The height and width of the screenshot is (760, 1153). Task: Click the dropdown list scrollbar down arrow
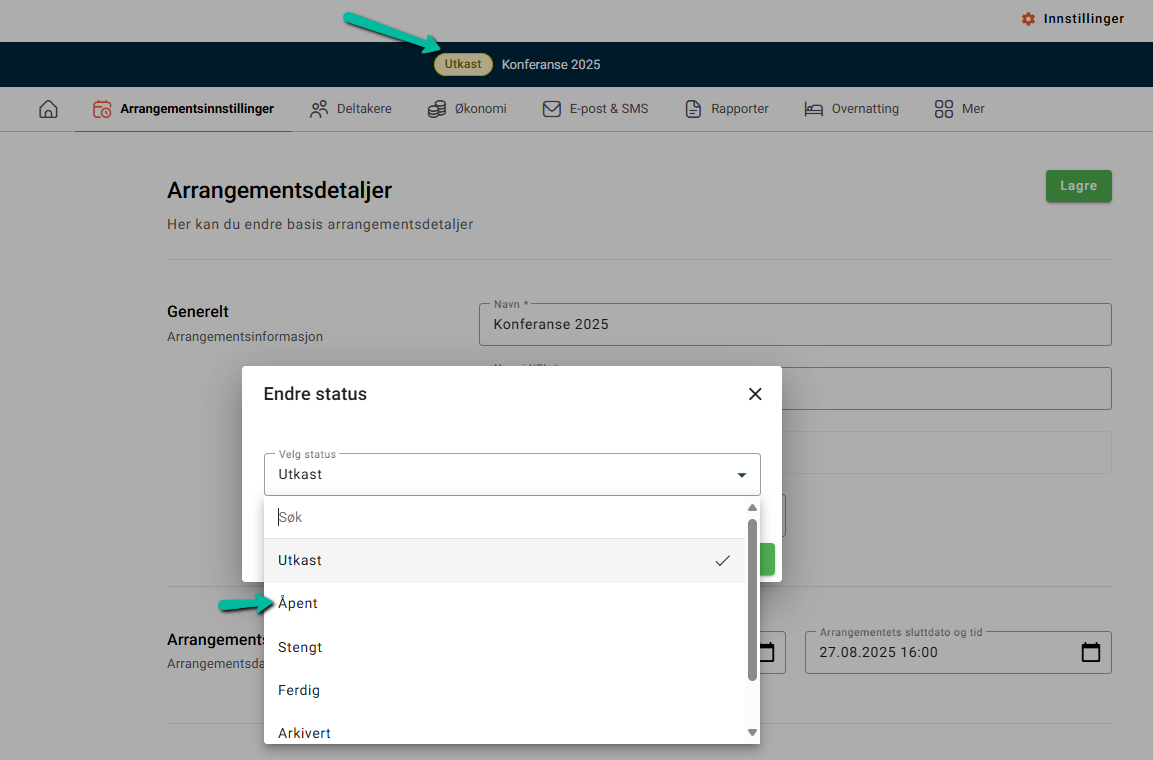752,733
